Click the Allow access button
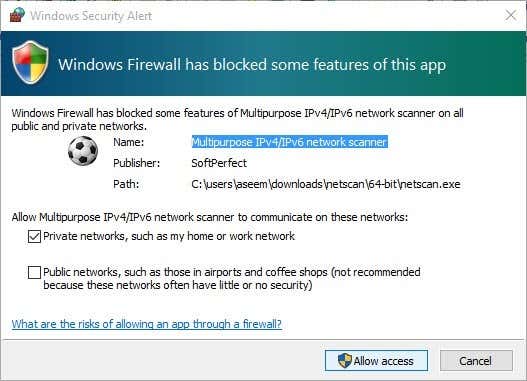 376,361
